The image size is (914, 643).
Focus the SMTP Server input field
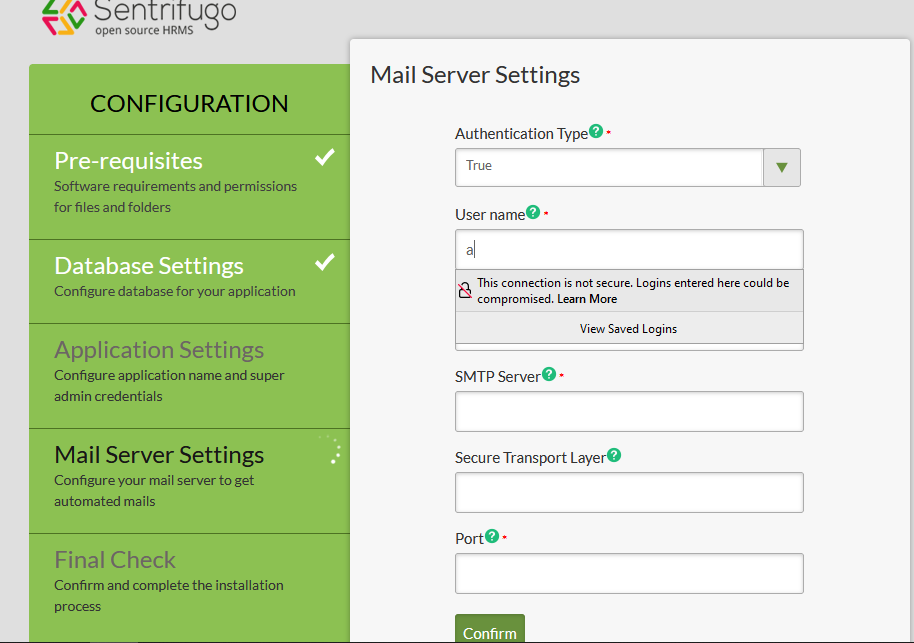click(629, 411)
